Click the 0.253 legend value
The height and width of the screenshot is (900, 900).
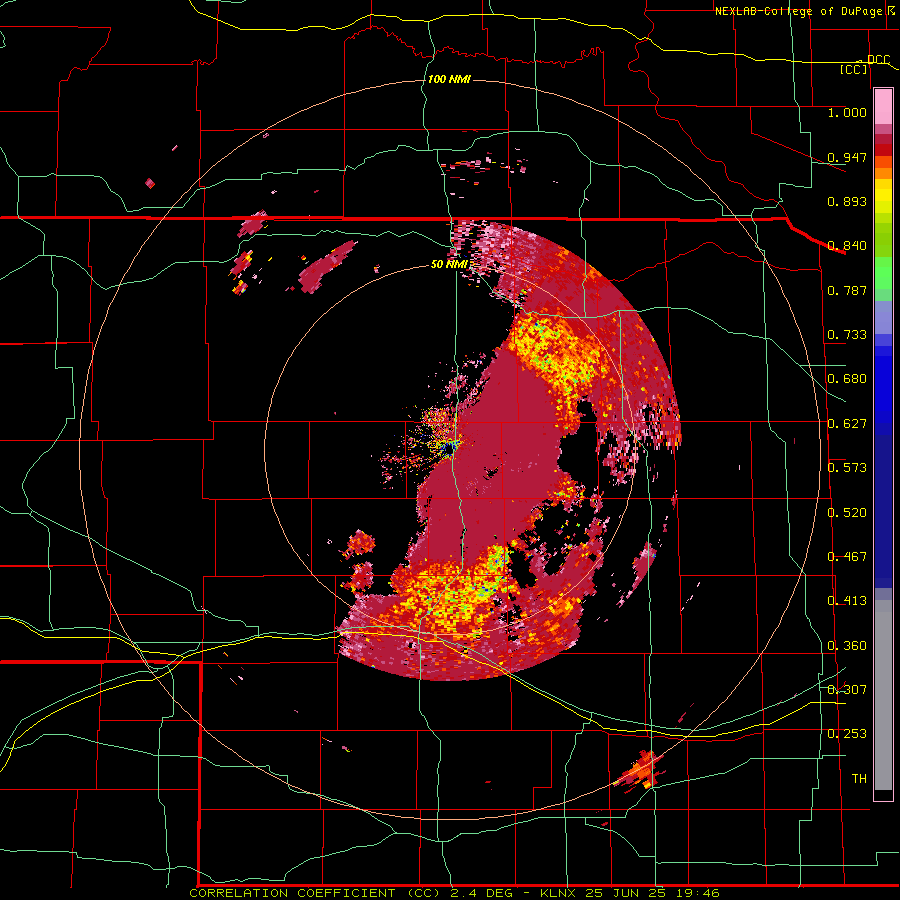847,734
